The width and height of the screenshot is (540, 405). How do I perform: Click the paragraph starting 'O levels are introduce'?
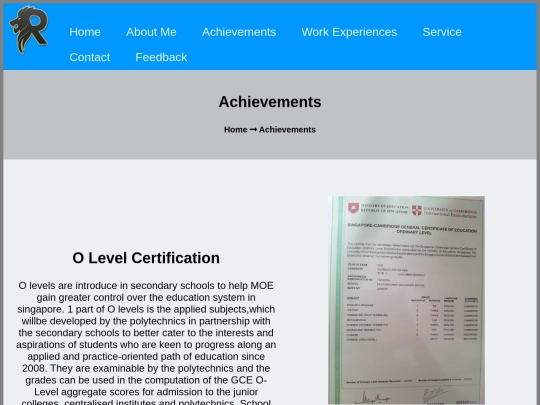[x=146, y=344]
